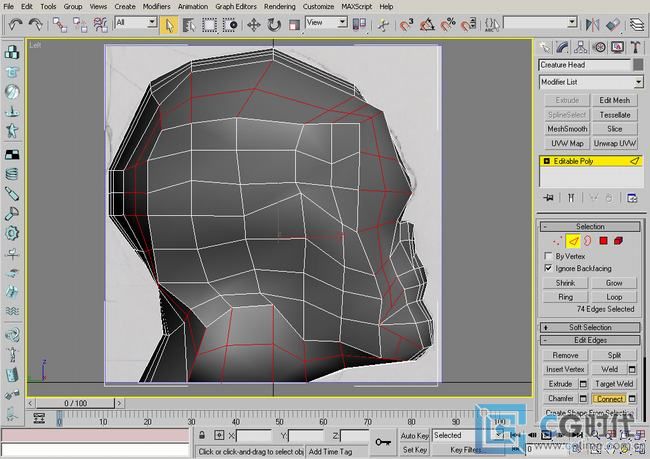This screenshot has height=459, width=650.
Task: Activate the Select Object arrow tool
Action: click(x=169, y=25)
